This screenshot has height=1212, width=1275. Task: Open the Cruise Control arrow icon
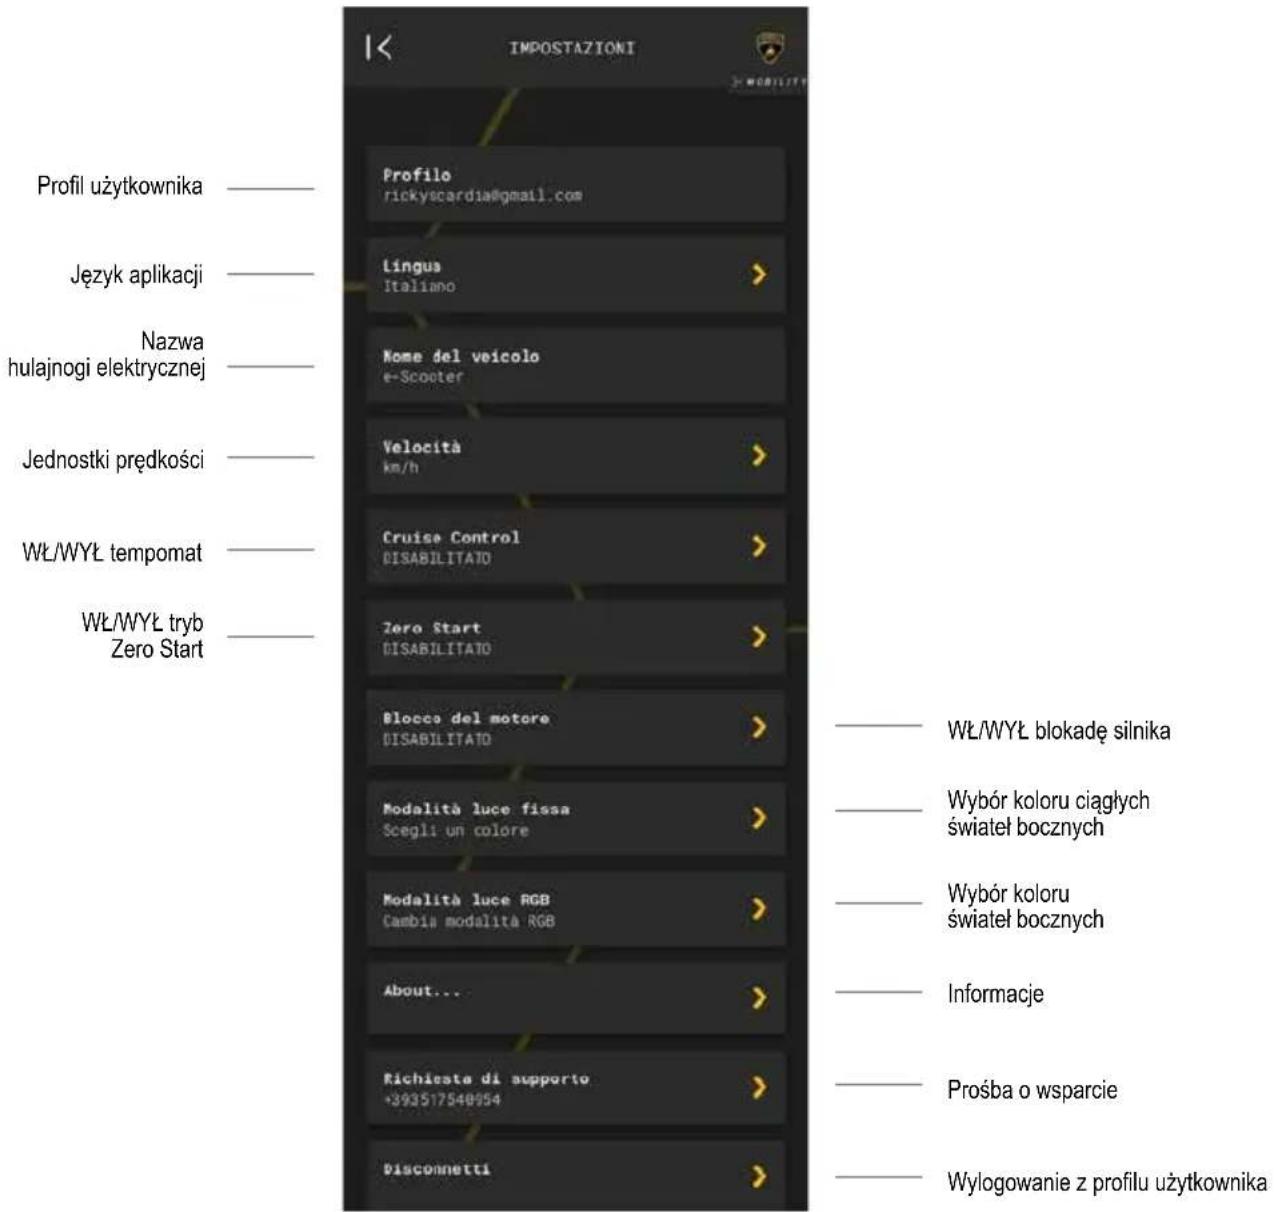tap(759, 546)
